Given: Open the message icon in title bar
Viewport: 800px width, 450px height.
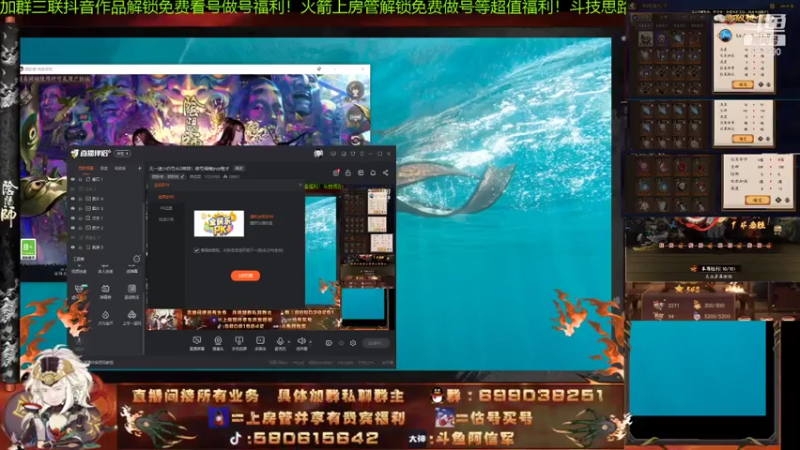Looking at the screenshot, I should click(333, 154).
